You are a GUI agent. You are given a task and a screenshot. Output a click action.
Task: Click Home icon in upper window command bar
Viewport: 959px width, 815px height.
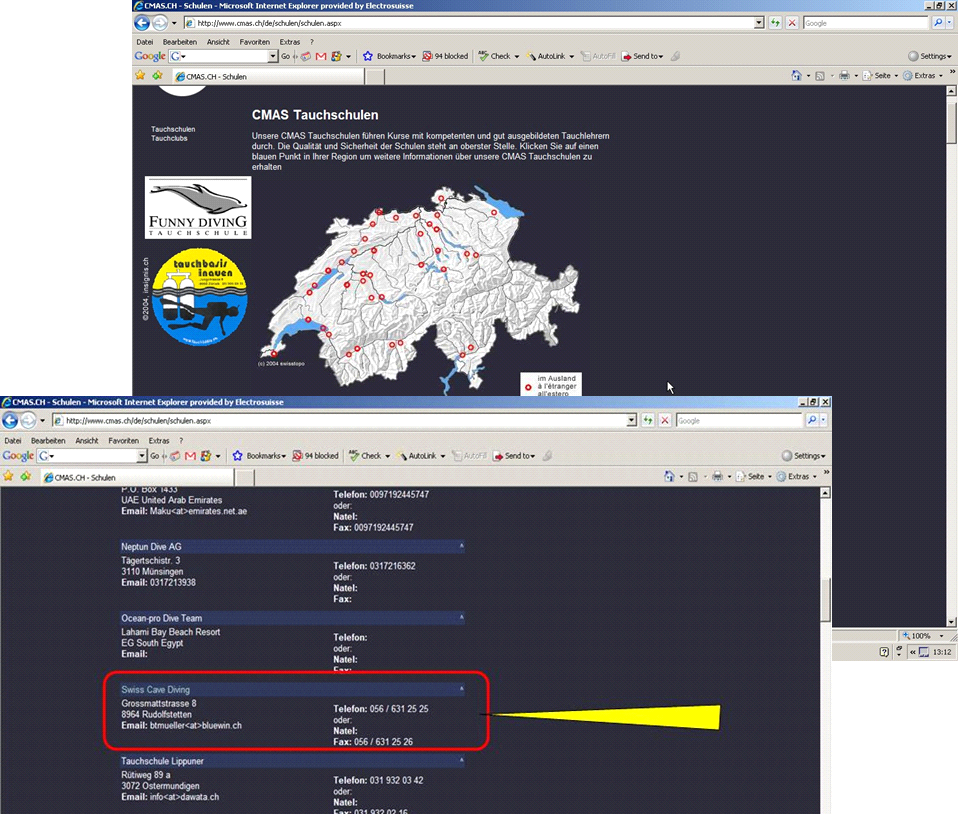point(796,76)
